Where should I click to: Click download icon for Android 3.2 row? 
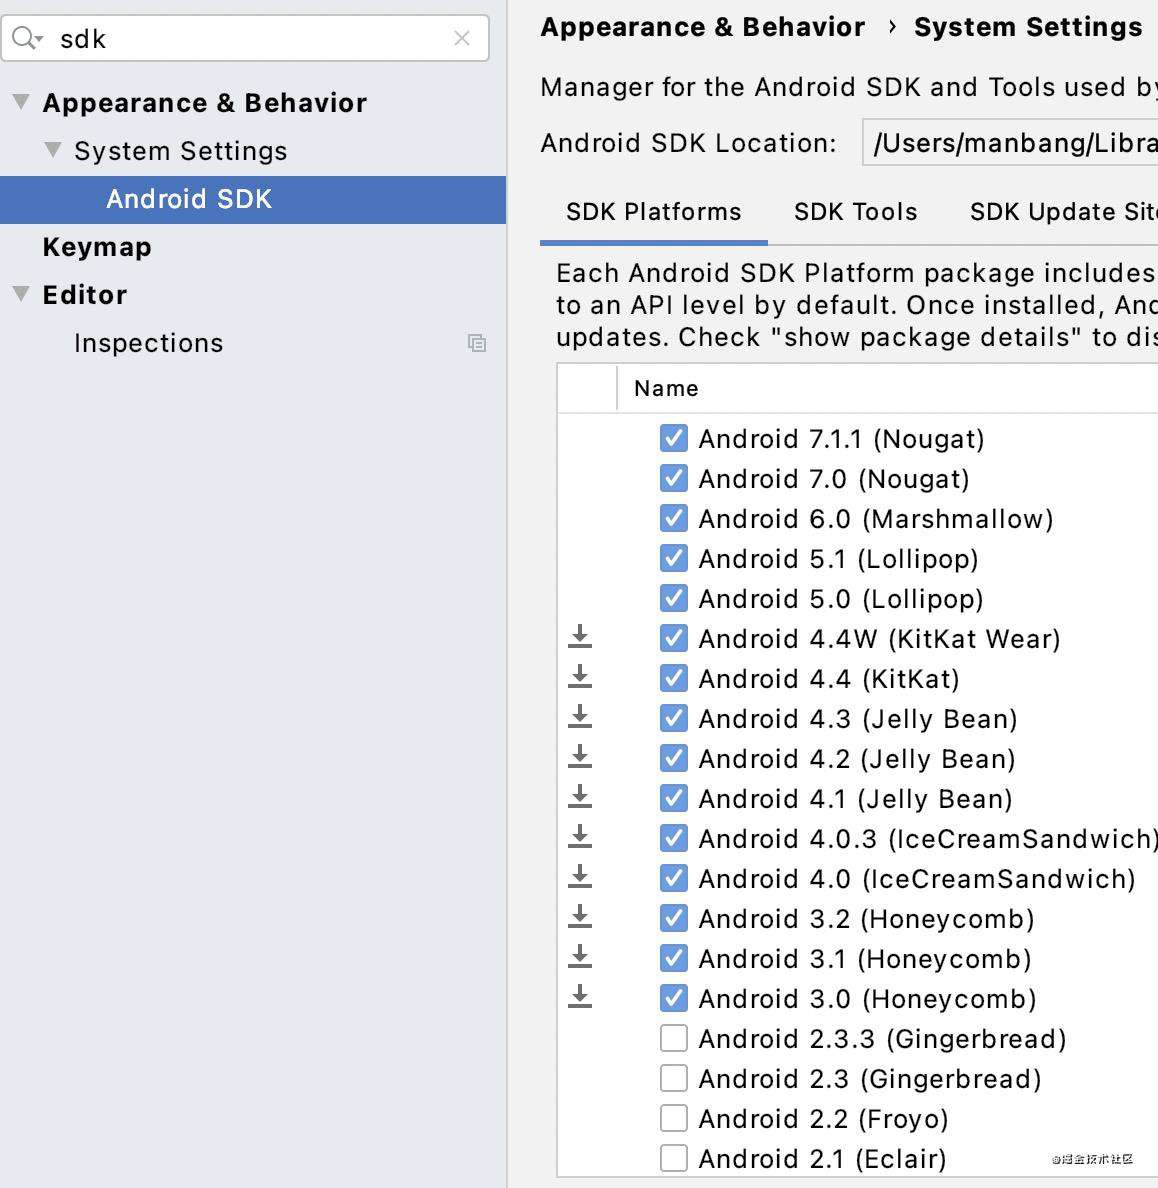click(x=580, y=918)
